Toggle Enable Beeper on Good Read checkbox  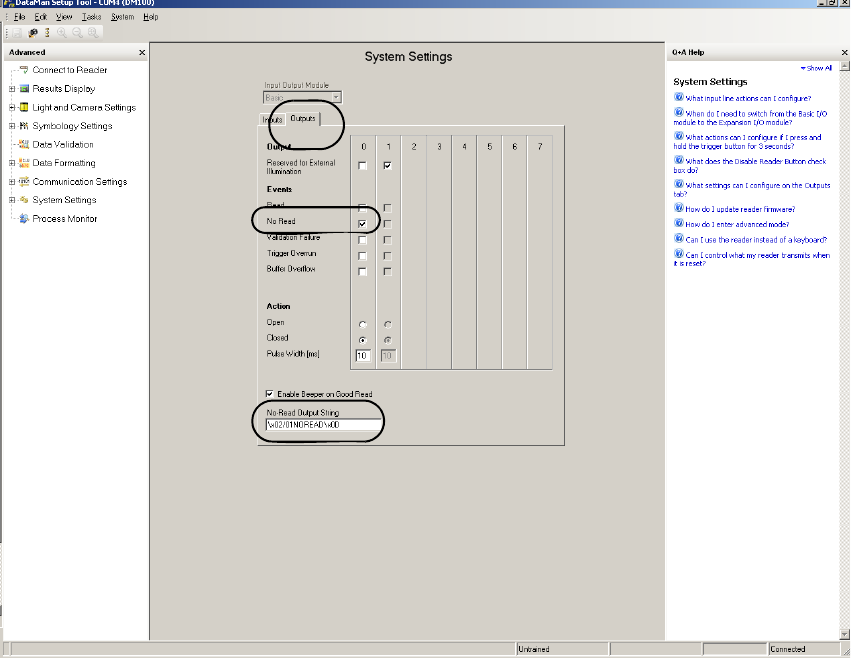tap(270, 394)
